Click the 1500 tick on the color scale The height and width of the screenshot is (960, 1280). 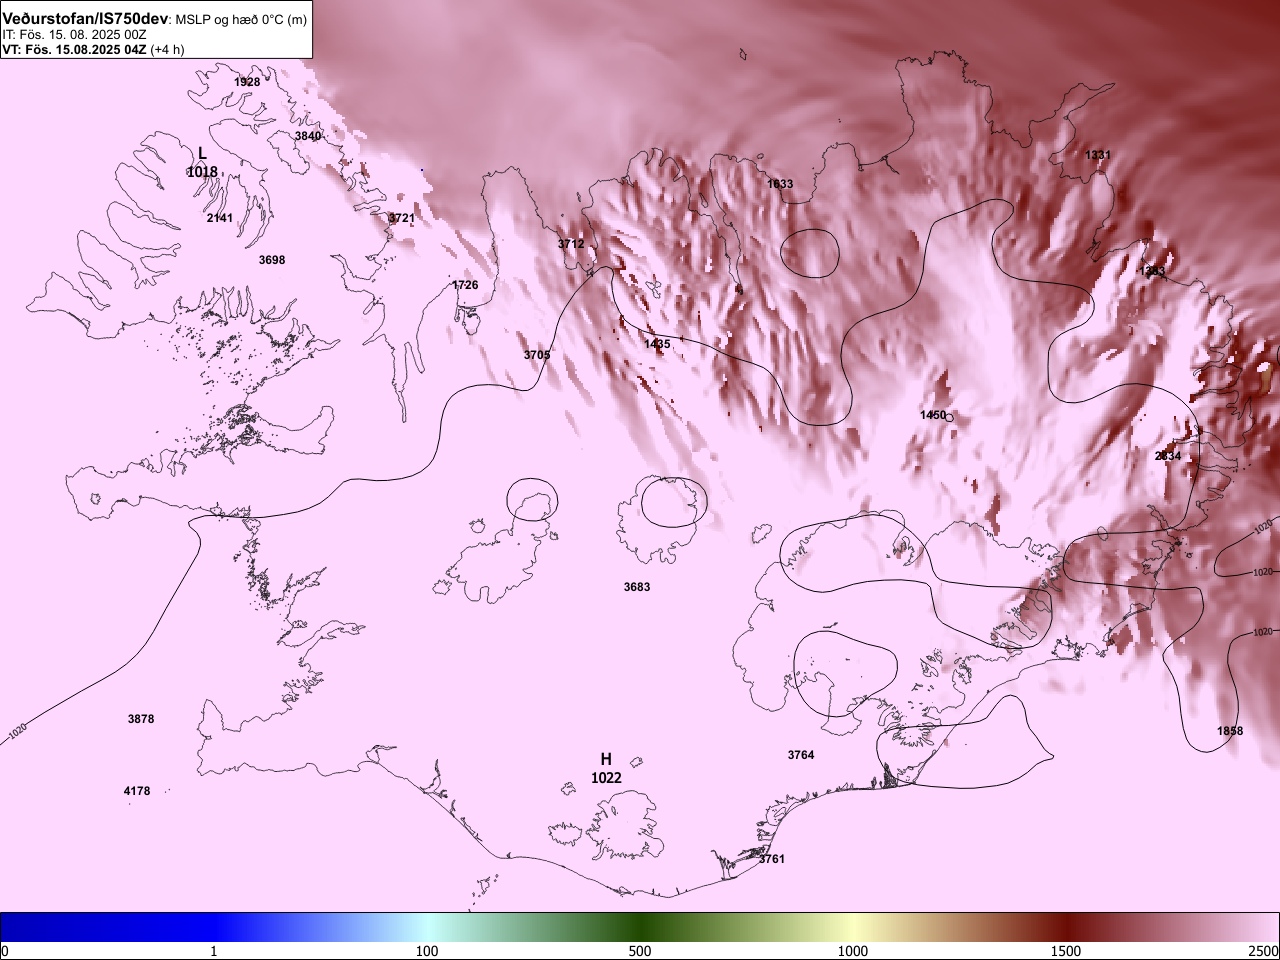1066,951
